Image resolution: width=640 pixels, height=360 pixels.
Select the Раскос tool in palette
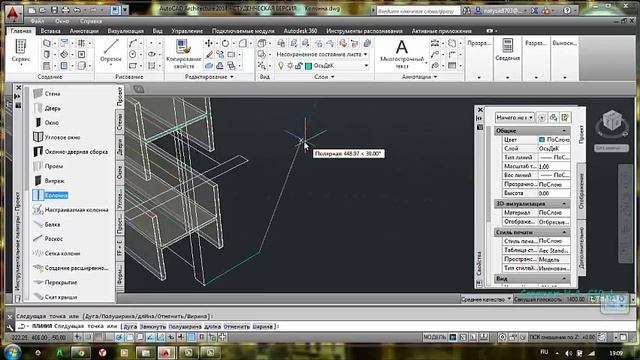[x=48, y=239]
